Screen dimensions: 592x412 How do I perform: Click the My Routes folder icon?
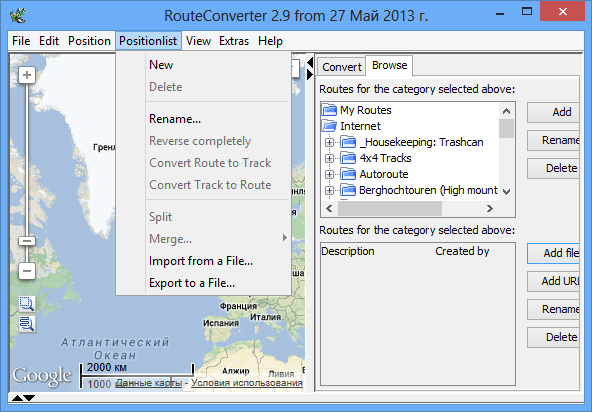pos(329,110)
